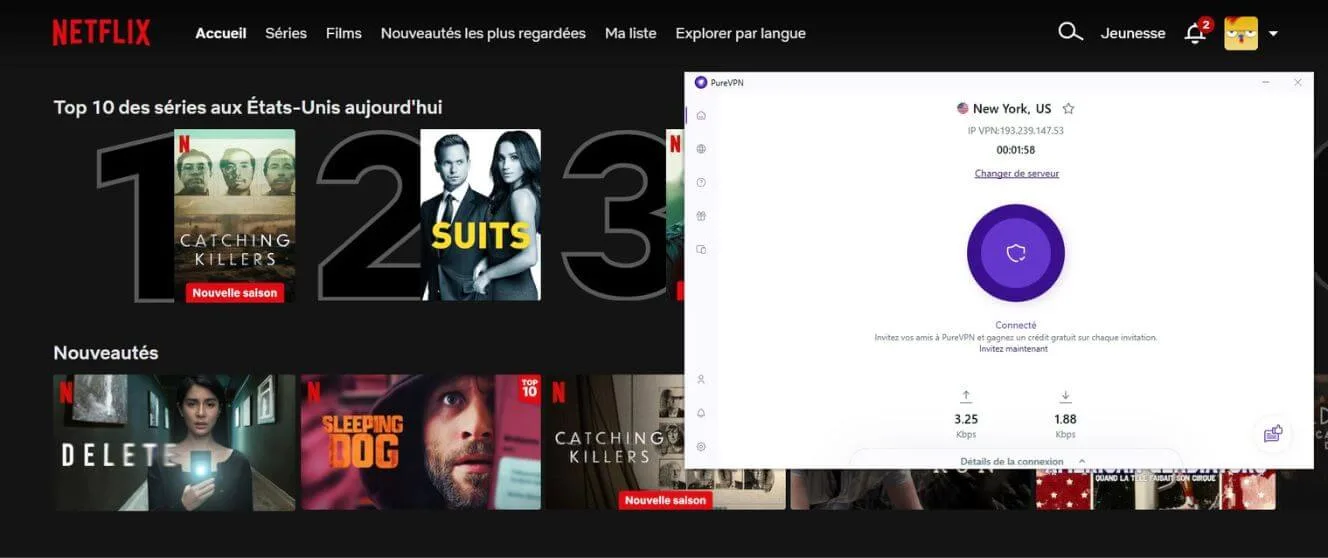Open the PureVPN home icon

tap(701, 116)
